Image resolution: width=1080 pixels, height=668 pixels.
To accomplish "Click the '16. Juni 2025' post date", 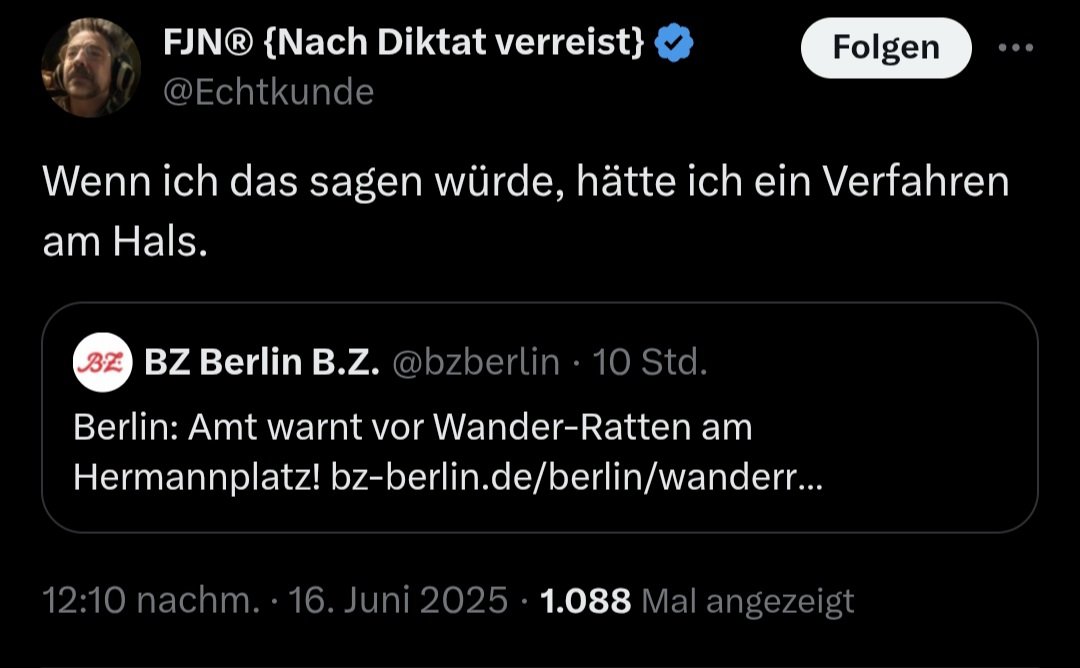I will click(x=399, y=600).
